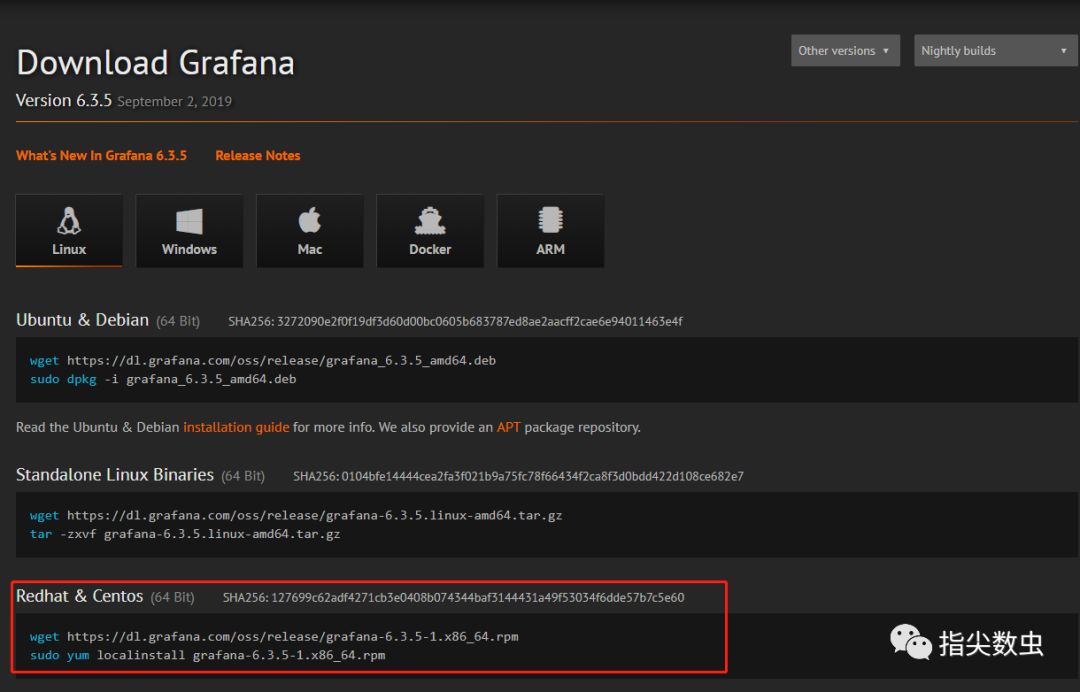Select the Windows logo icon
1080x692 pixels.
coord(189,222)
